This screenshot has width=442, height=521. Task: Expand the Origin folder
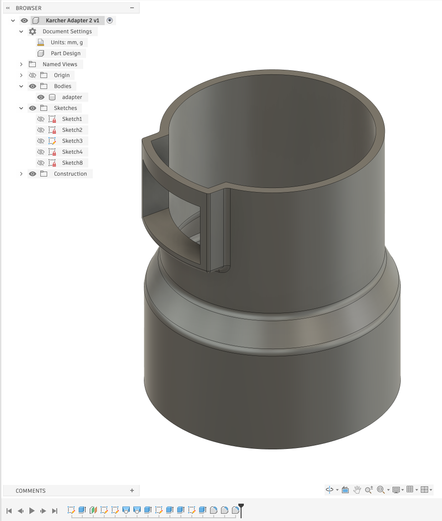(21, 75)
